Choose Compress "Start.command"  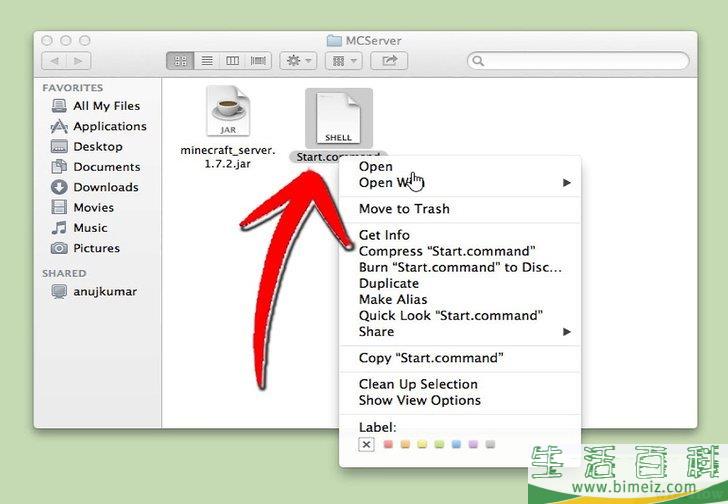[447, 251]
